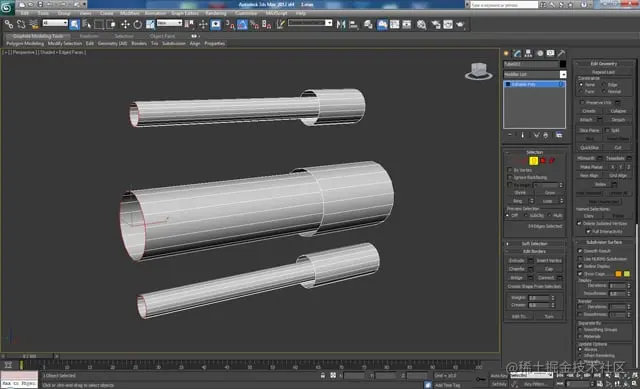Expand the Soft Selection rollout
The height and width of the screenshot is (389, 640).
point(535,244)
